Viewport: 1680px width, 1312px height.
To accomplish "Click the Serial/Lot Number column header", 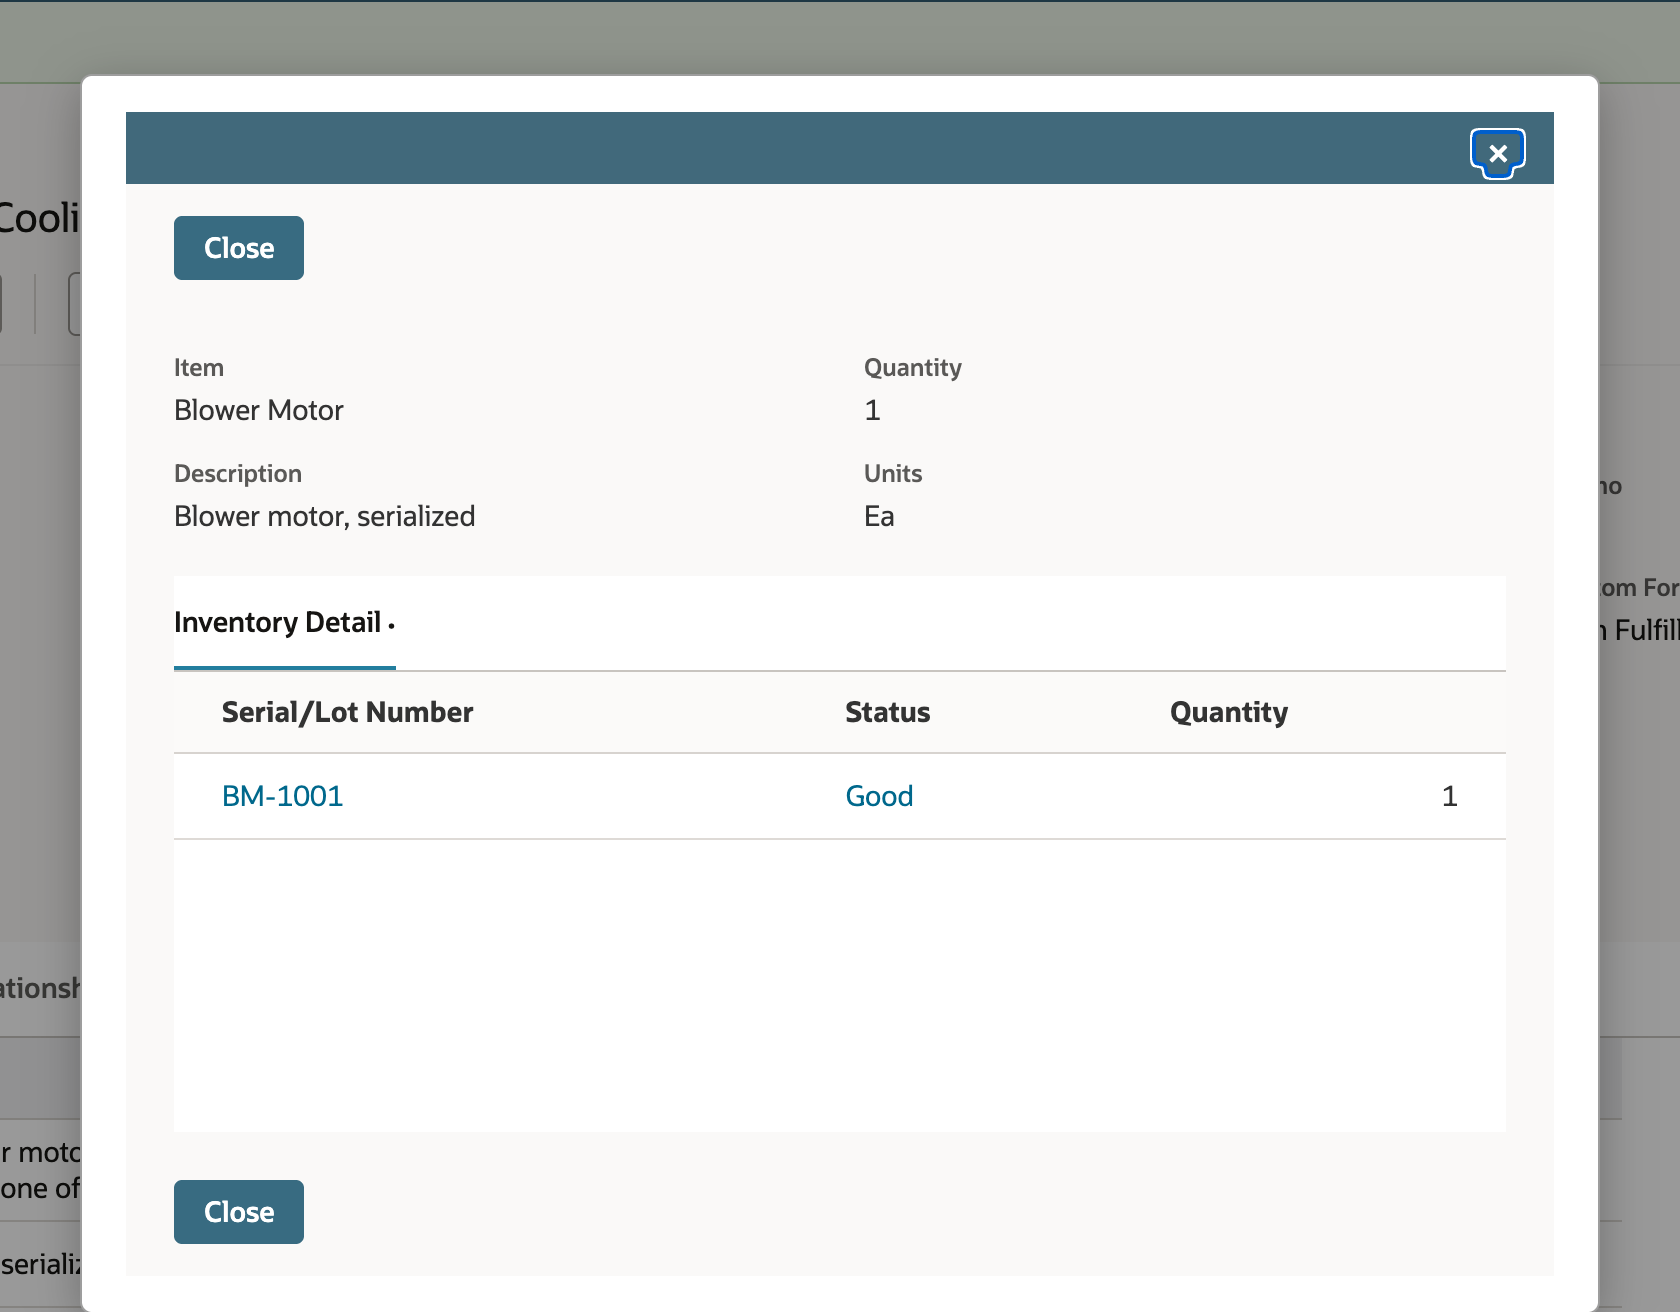I will (347, 712).
